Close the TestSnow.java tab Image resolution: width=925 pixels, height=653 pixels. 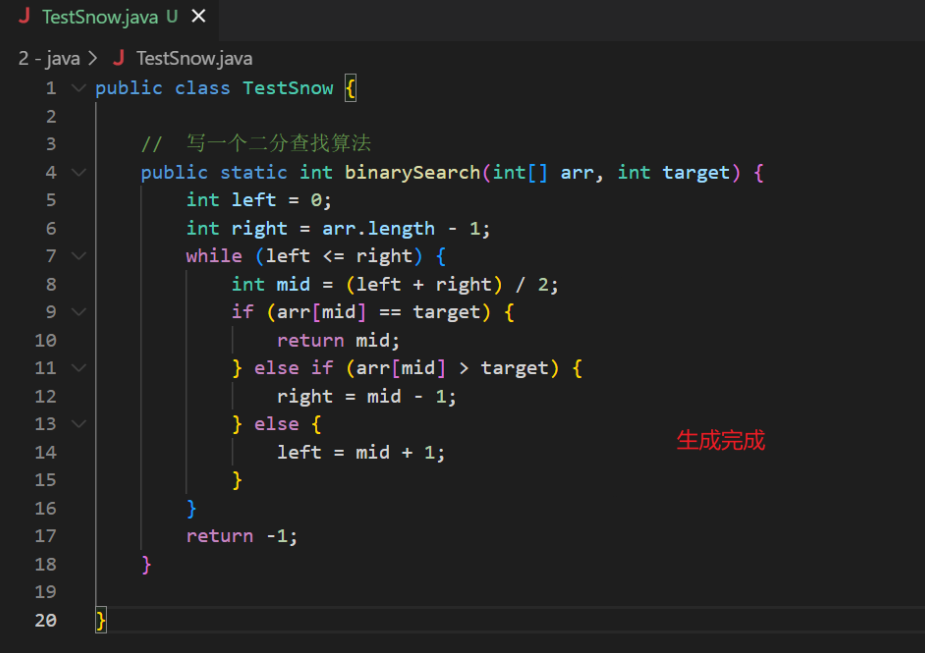199,17
